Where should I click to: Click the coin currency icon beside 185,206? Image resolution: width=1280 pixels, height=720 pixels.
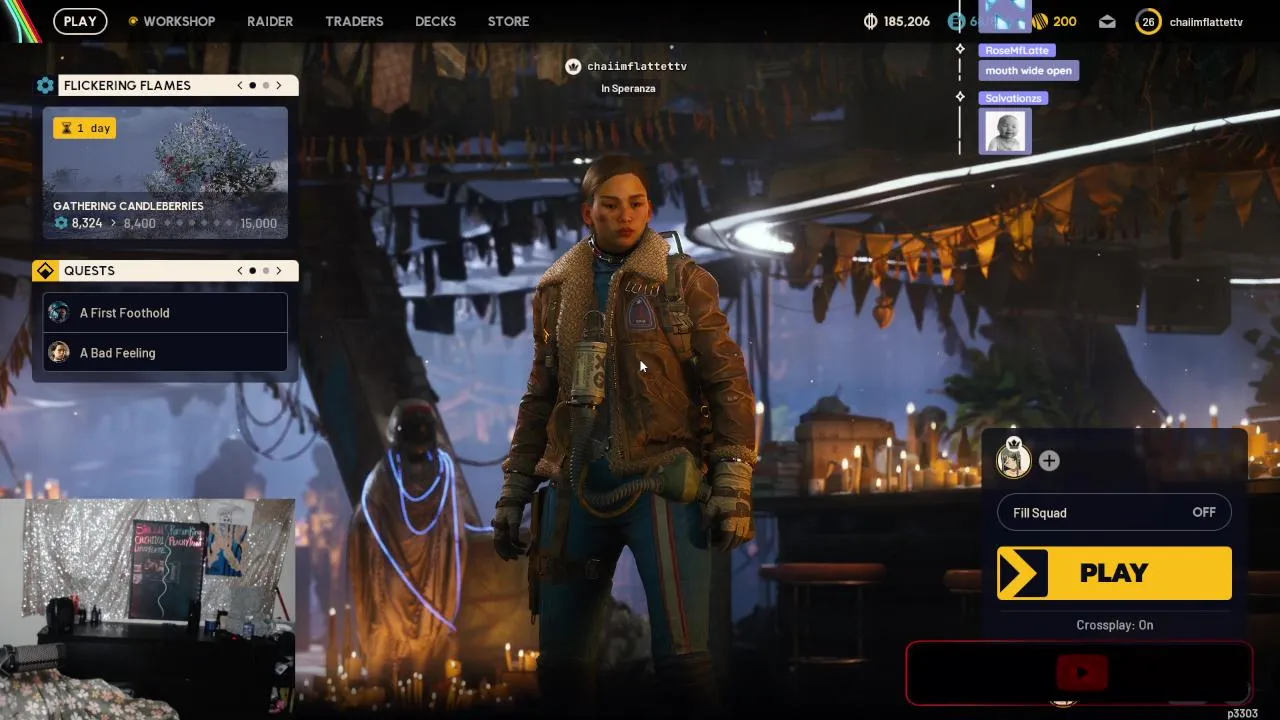(870, 21)
